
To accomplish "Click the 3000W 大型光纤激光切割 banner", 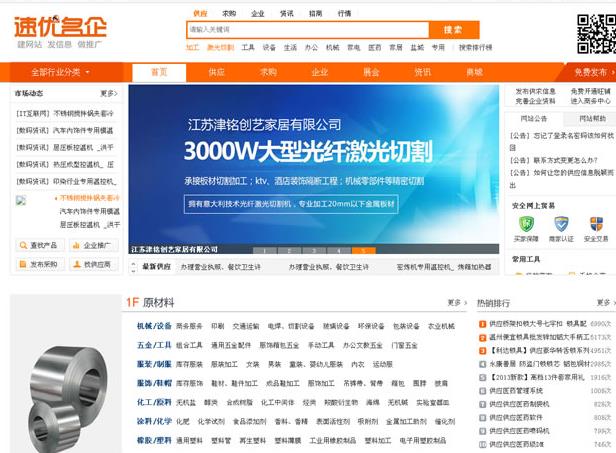I will click(314, 169).
